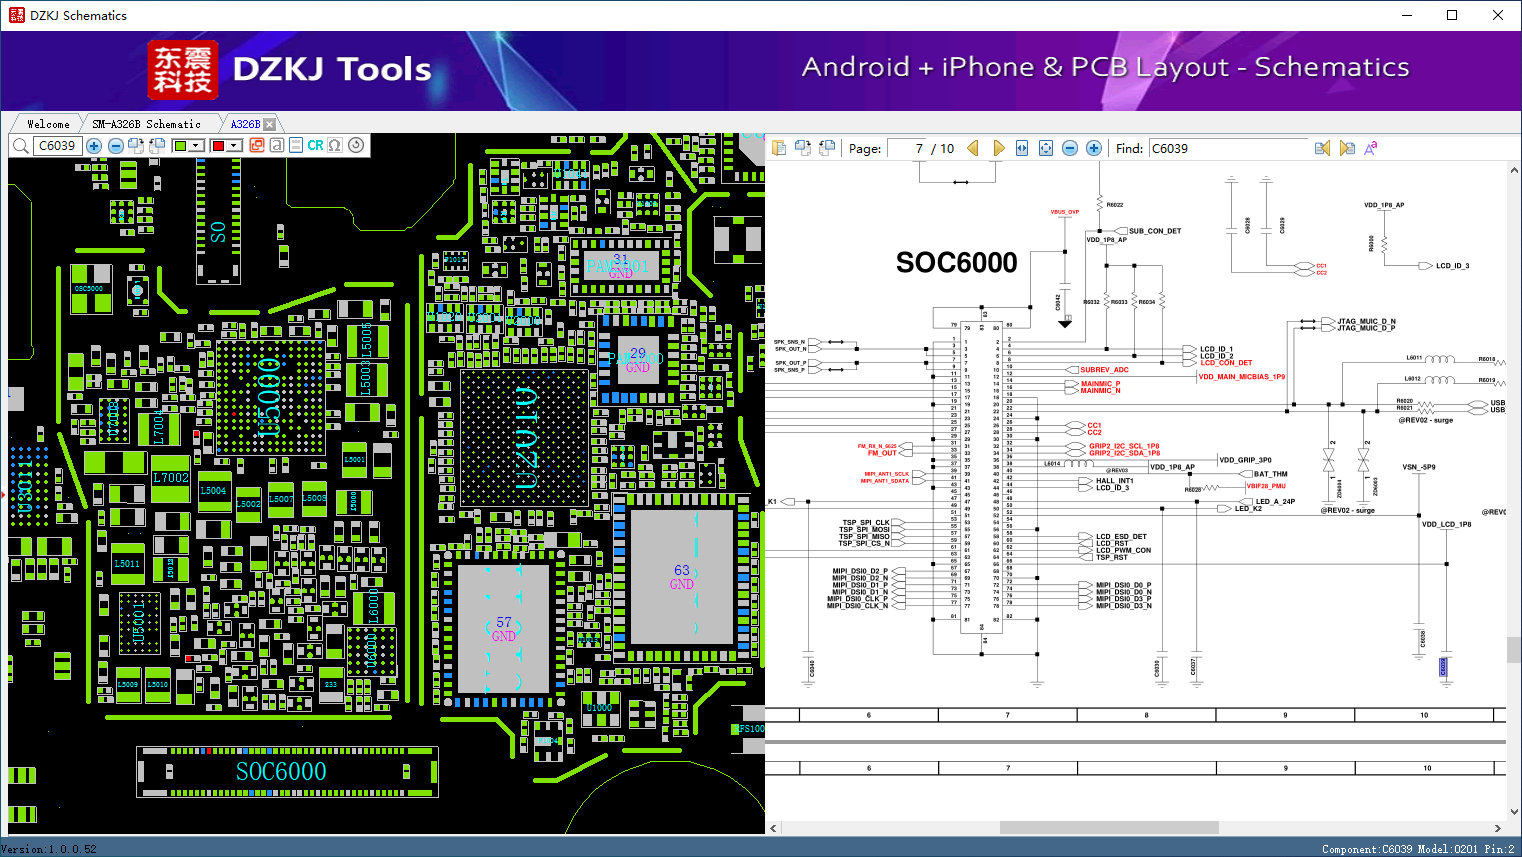Click the CR component filter icon

[315, 146]
